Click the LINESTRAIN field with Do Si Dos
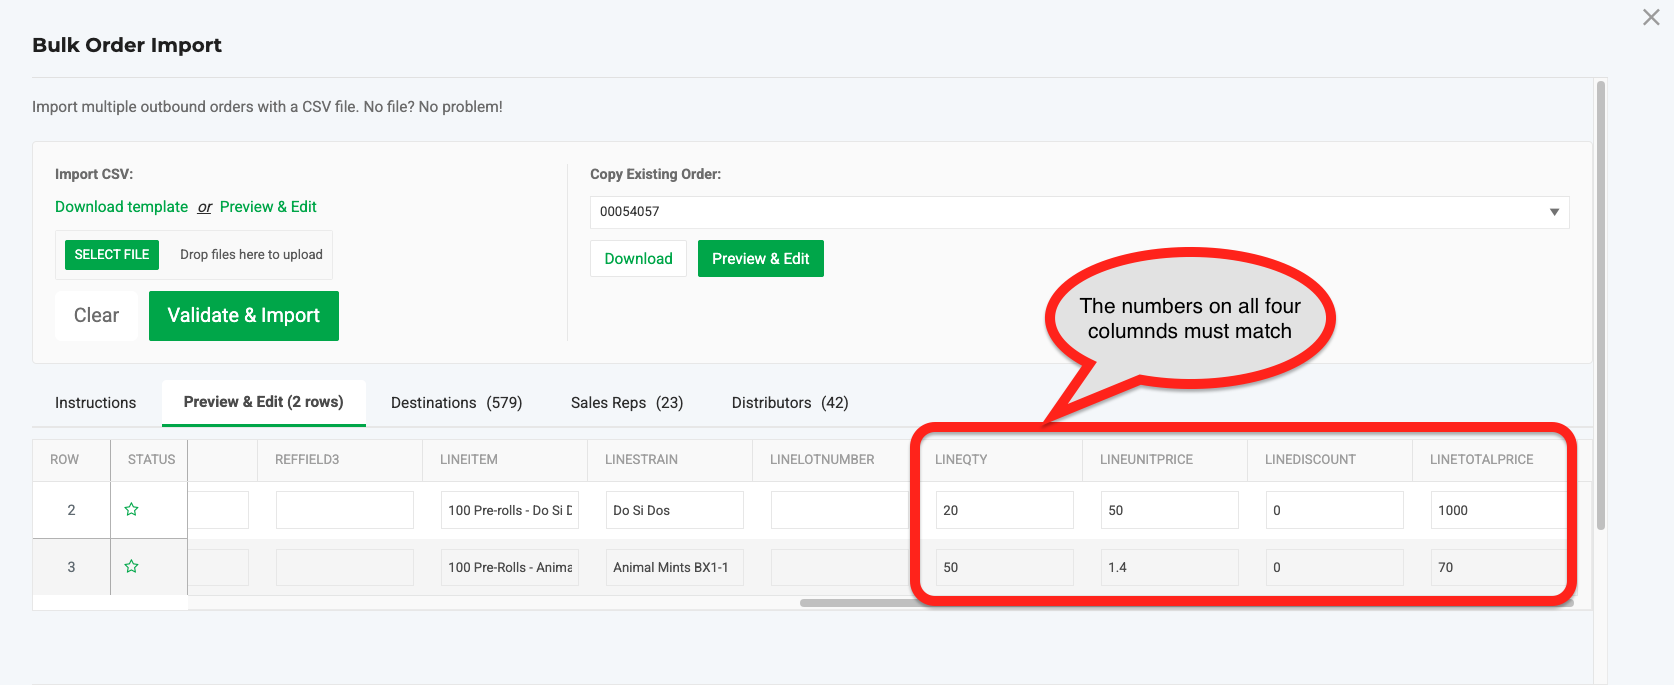 pos(674,510)
